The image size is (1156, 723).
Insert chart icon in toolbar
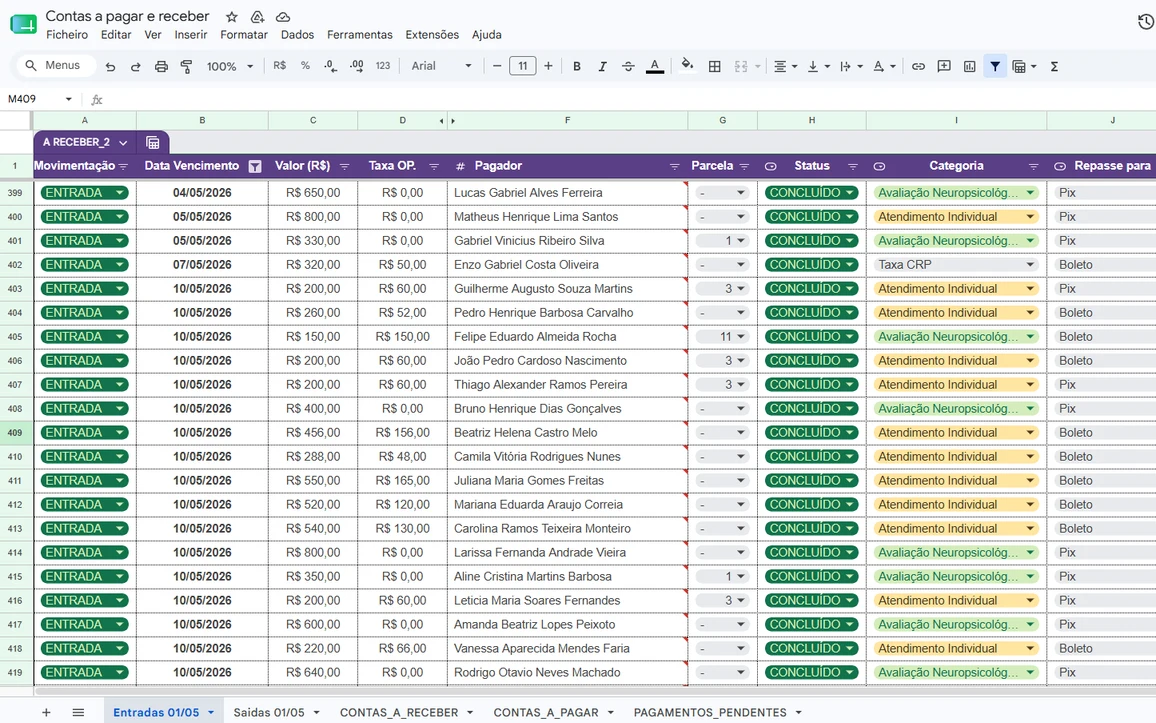click(x=969, y=66)
